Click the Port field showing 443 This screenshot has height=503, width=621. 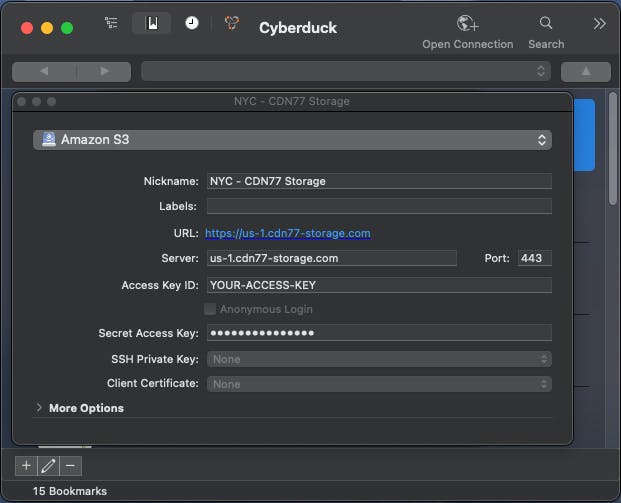(534, 258)
